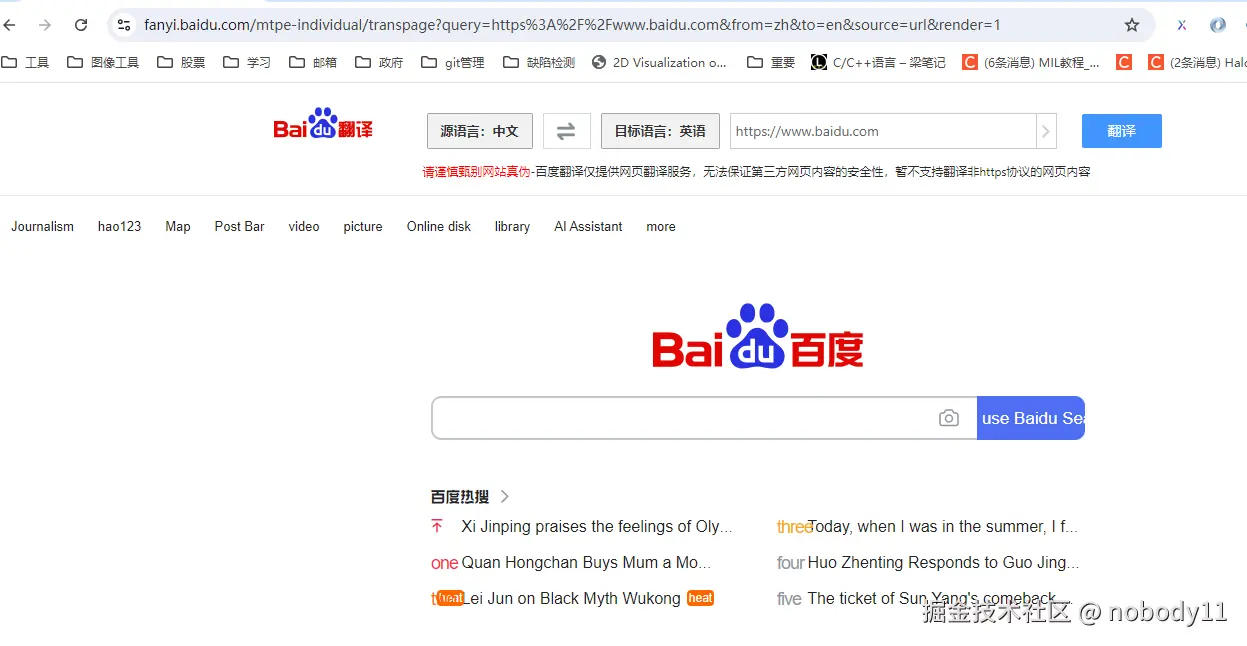Viewport: 1247px width, 646px height.
Task: Open the 百度热搜 heading link
Action: click(460, 496)
